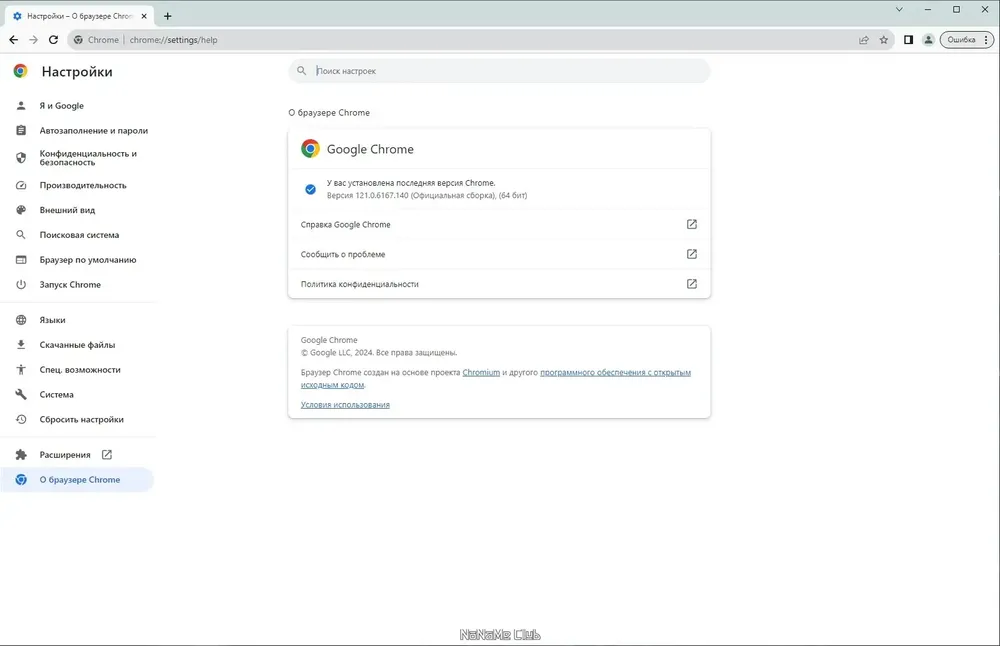Image resolution: width=1000 pixels, height=646 pixels.
Task: Click external-link icon for Сообщить о проблеме
Action: (691, 254)
